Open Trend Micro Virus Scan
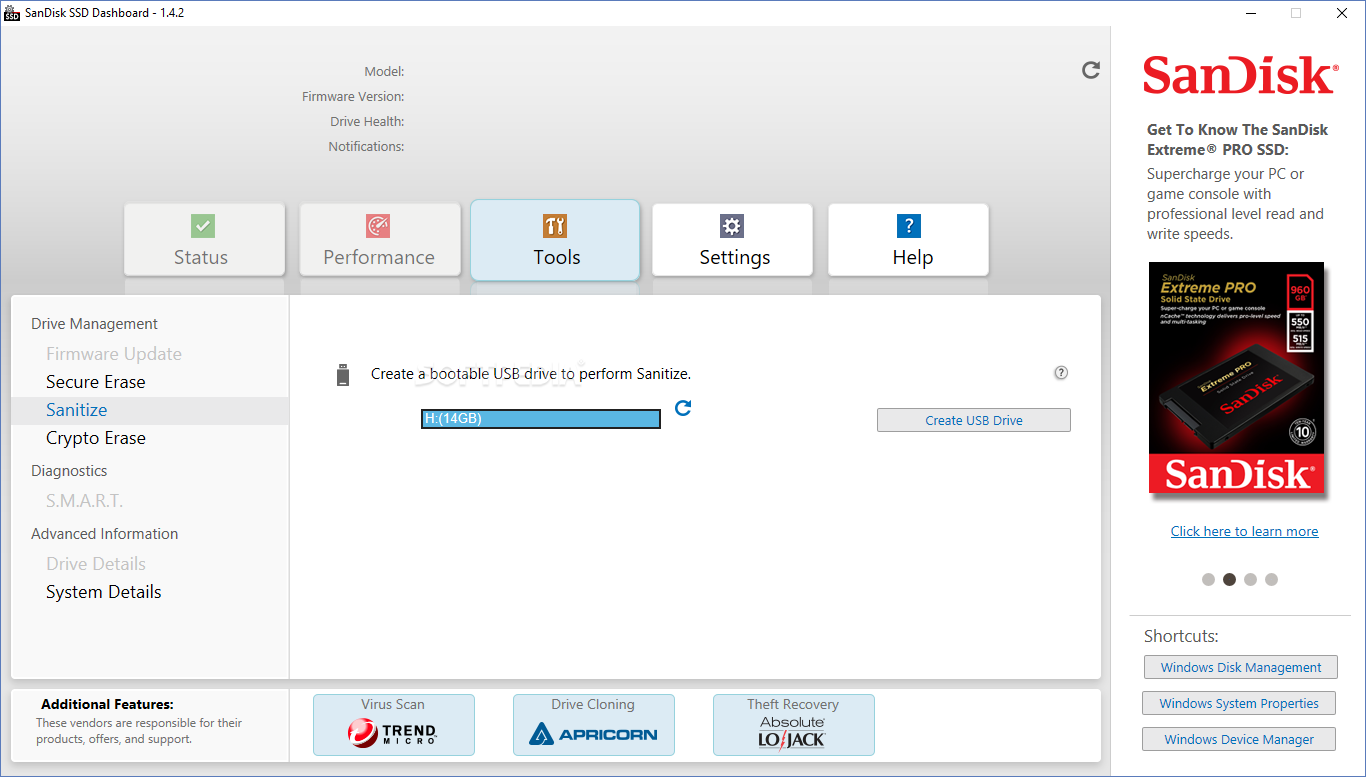The width and height of the screenshot is (1366, 777). [394, 725]
